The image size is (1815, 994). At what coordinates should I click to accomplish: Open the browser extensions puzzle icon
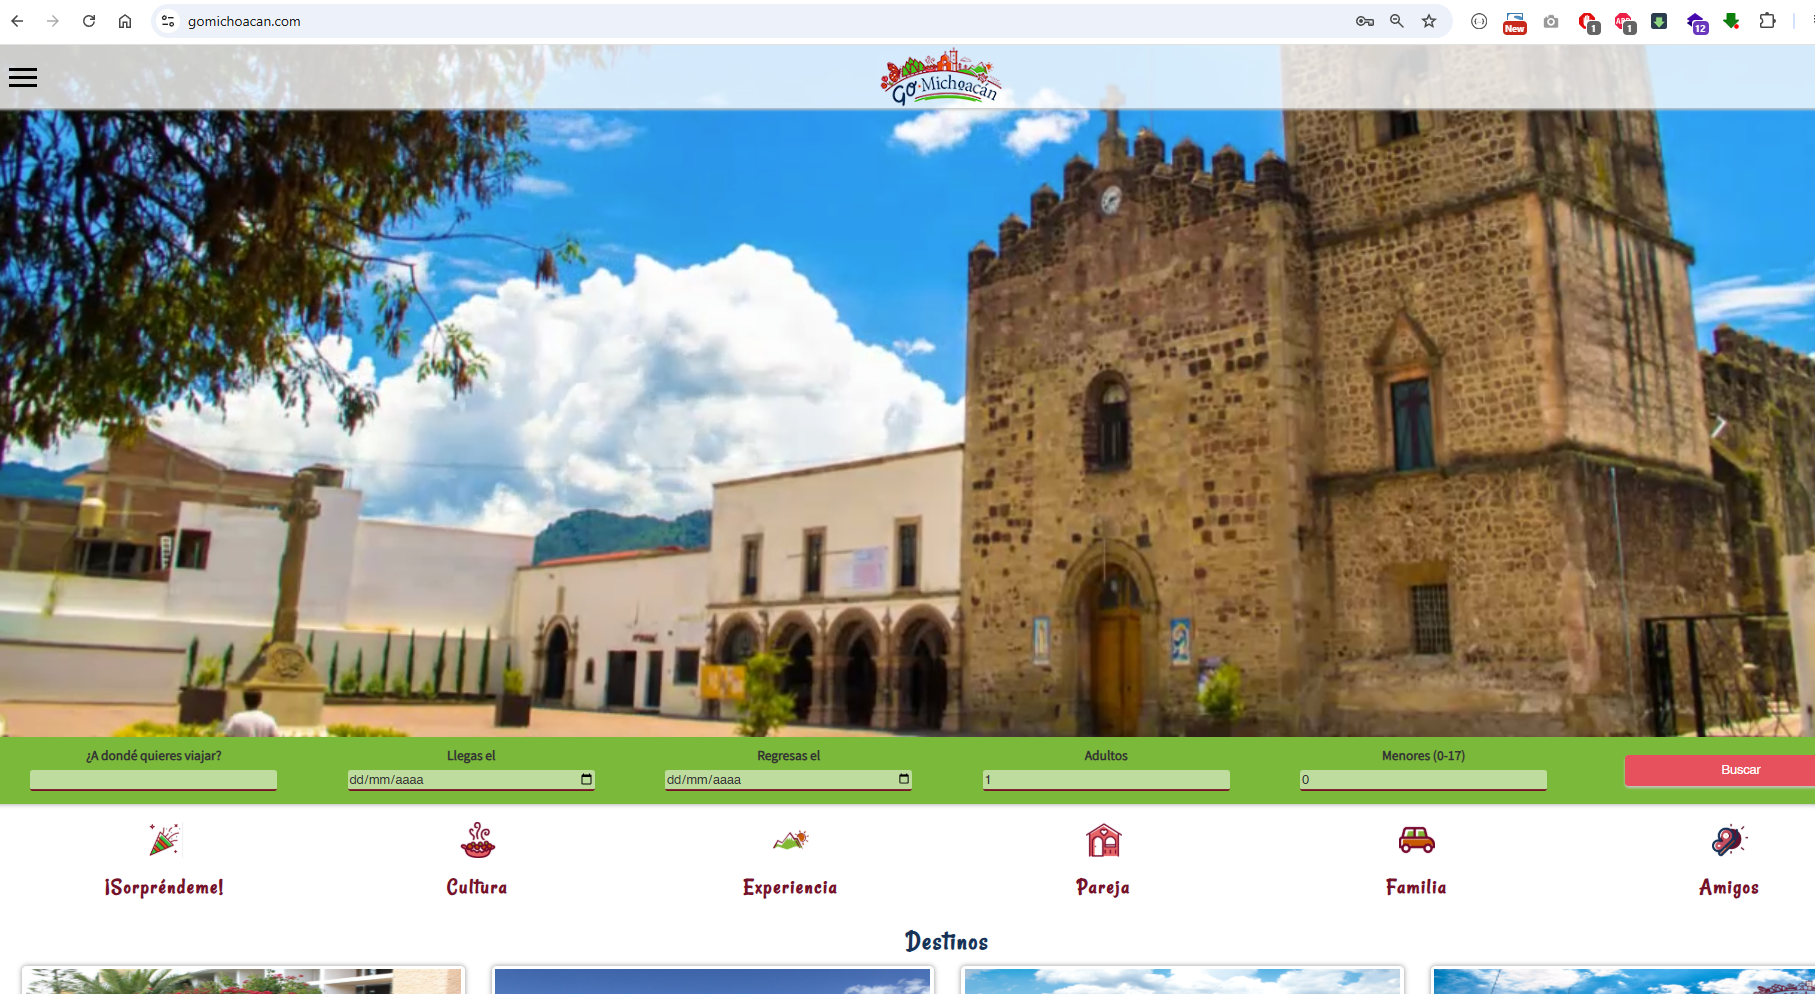coord(1767,21)
